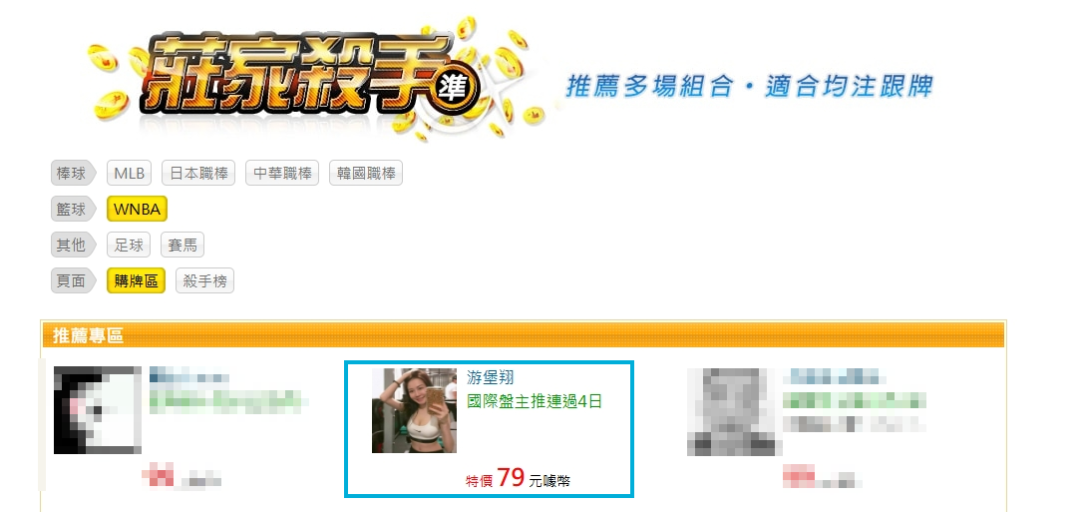Open the blurred right recommendation avatar
This screenshot has height=512, width=1080.
point(730,411)
